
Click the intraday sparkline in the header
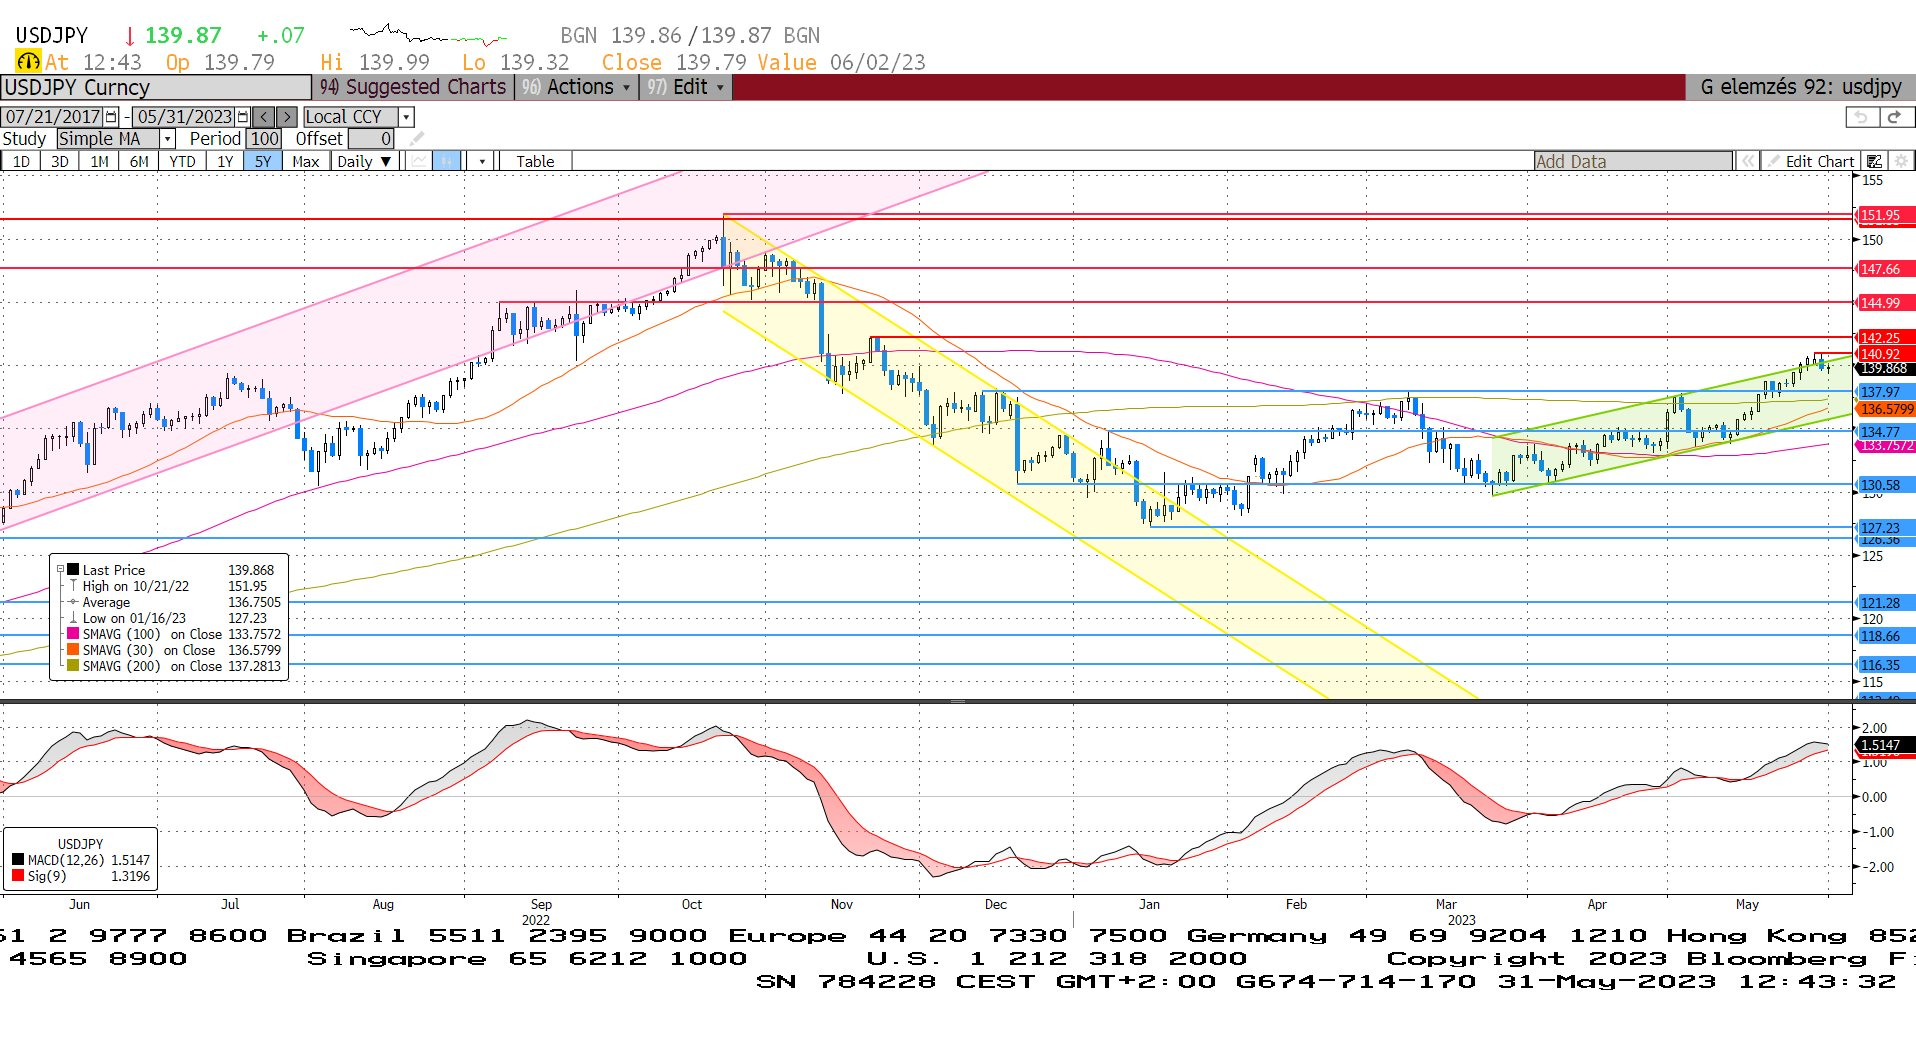pyautogui.click(x=428, y=36)
